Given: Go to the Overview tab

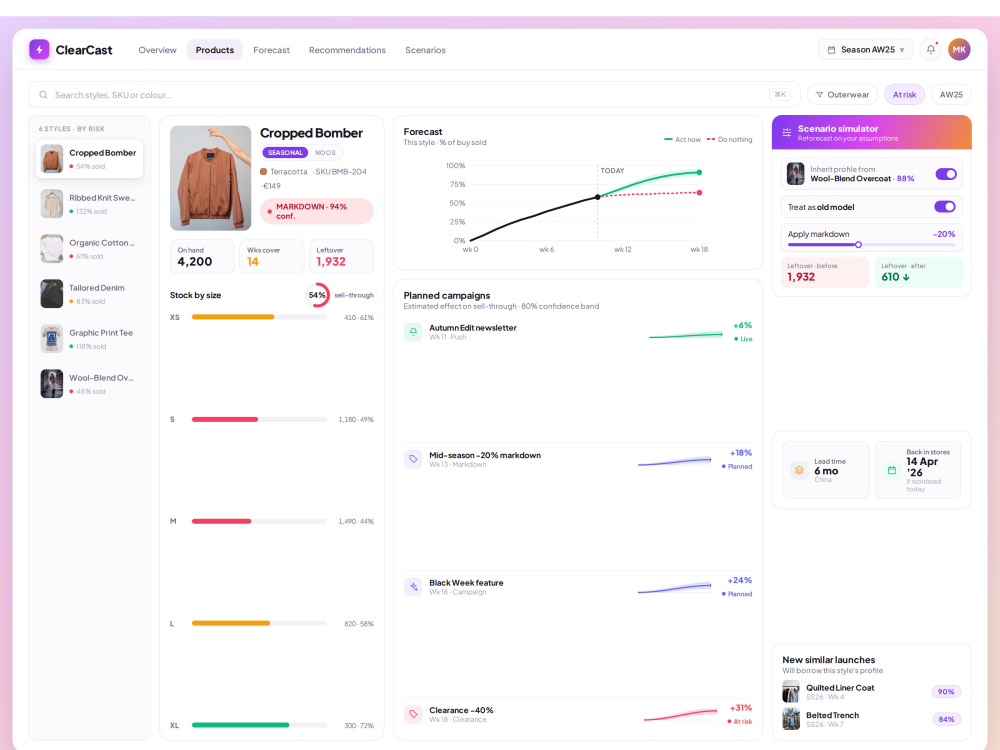Looking at the screenshot, I should pos(157,50).
